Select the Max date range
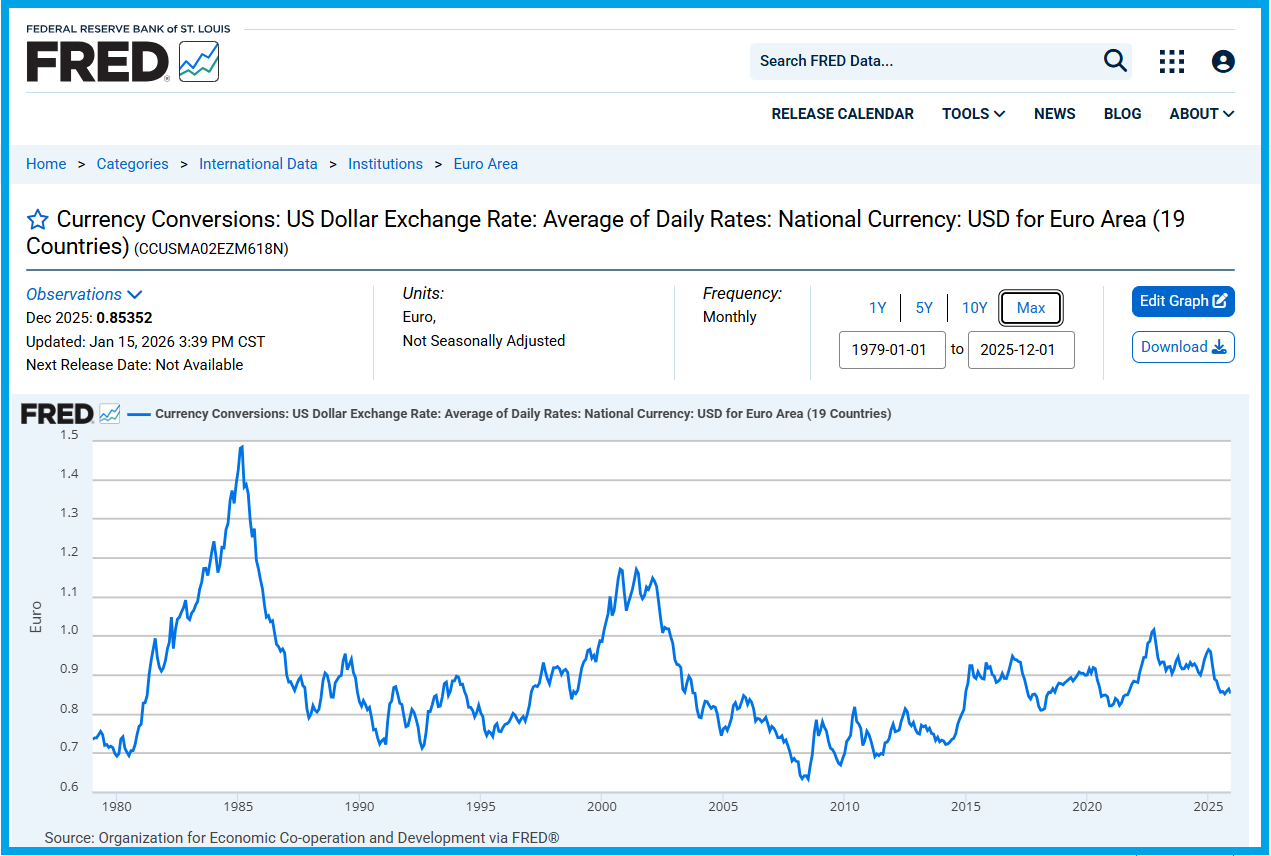 (x=1030, y=308)
